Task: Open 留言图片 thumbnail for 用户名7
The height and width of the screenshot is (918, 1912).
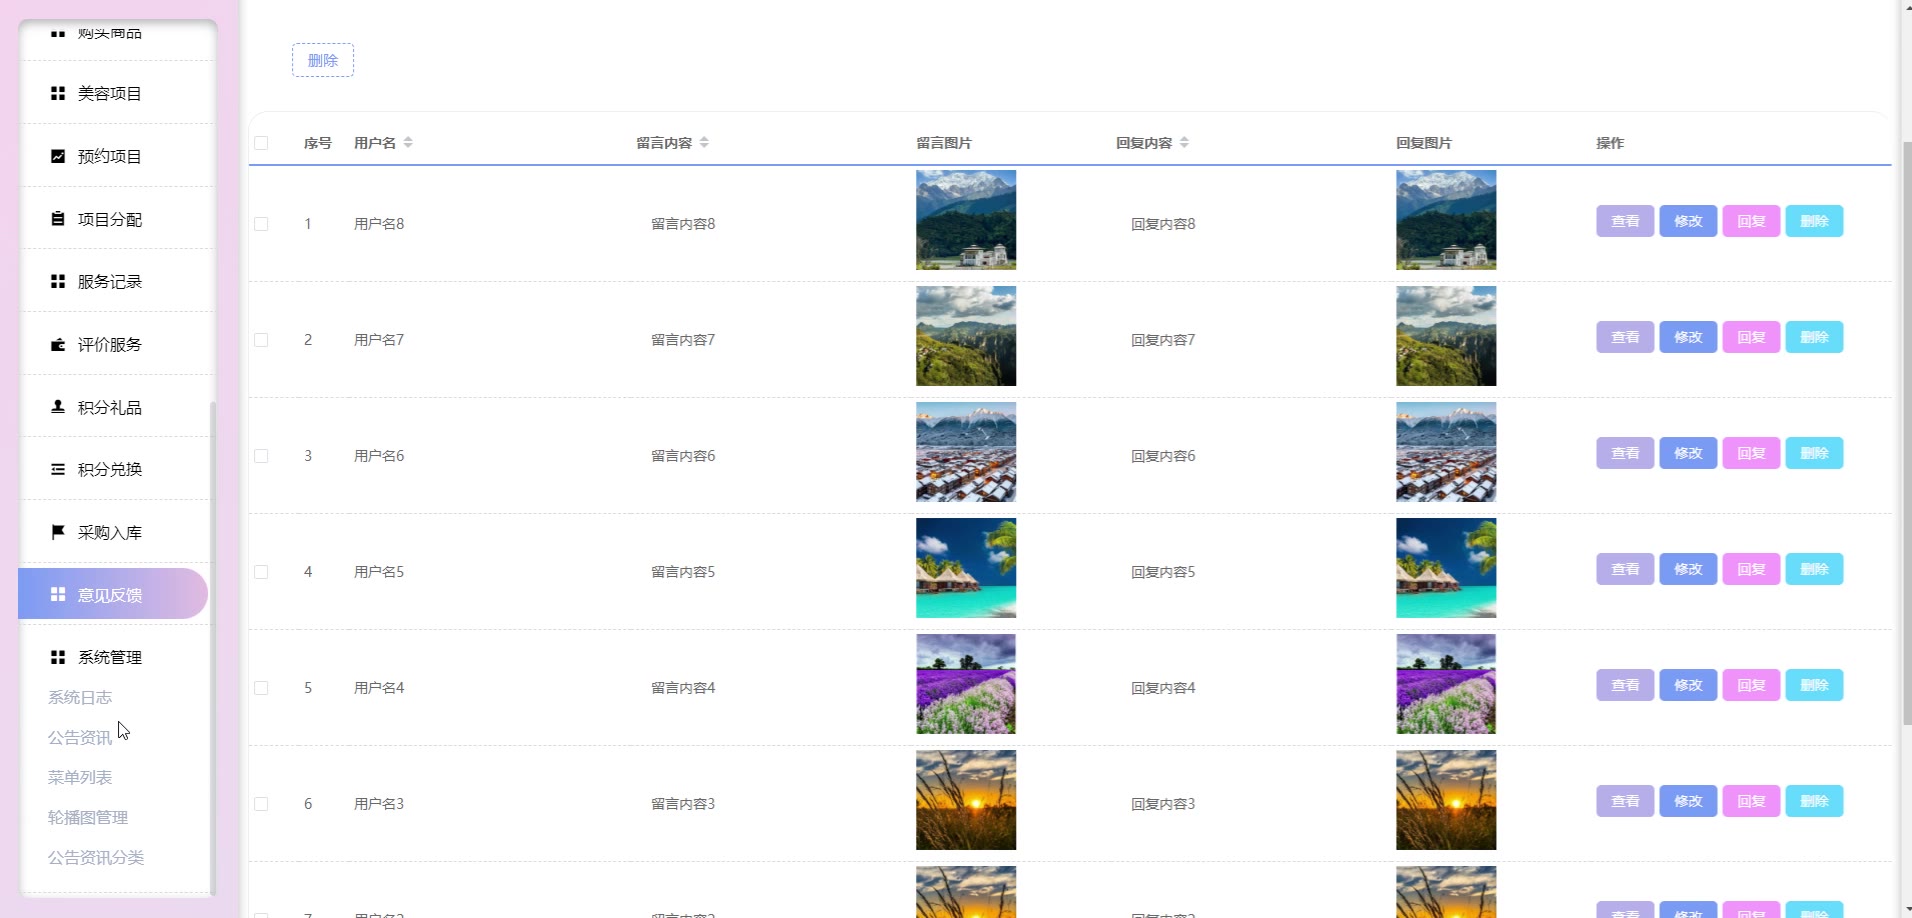Action: coord(966,336)
